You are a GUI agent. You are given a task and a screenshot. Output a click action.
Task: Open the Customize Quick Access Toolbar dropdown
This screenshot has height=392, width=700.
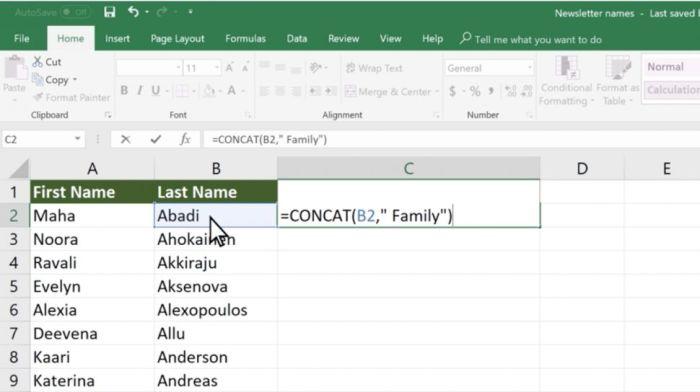[190, 12]
